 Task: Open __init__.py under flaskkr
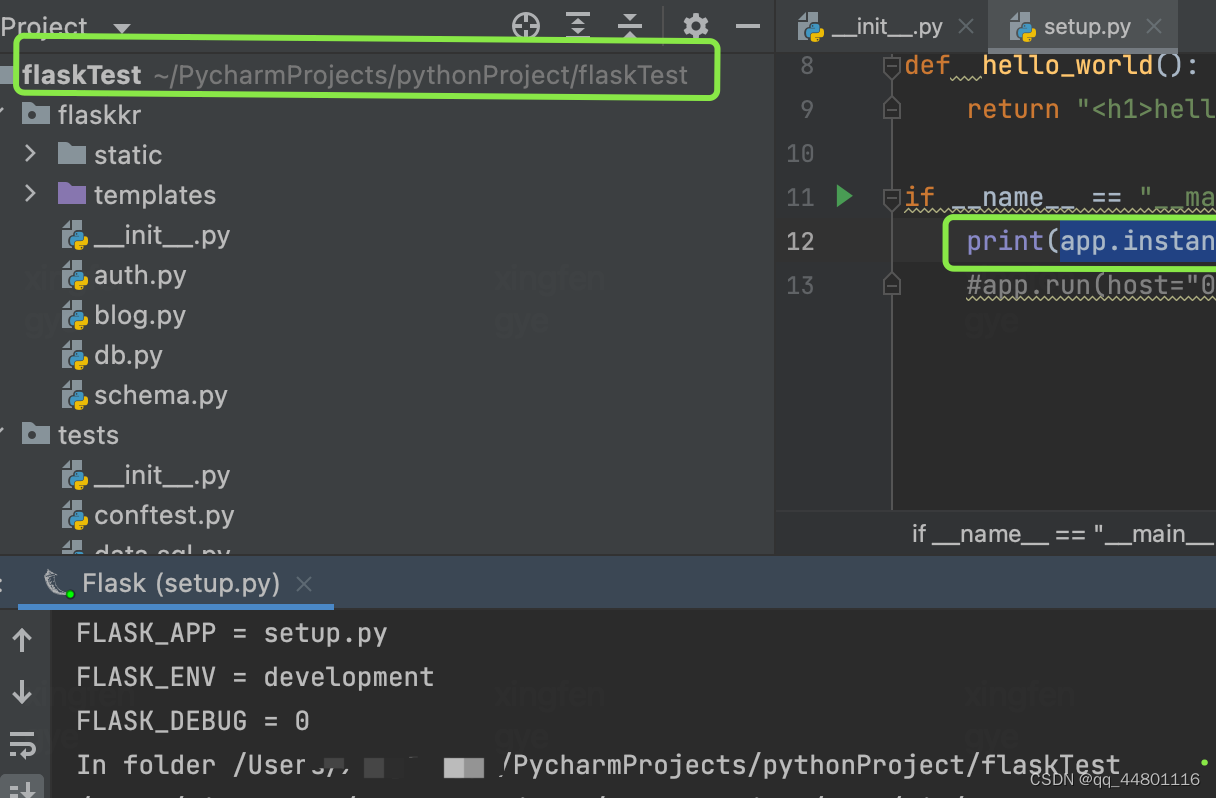[x=162, y=235]
